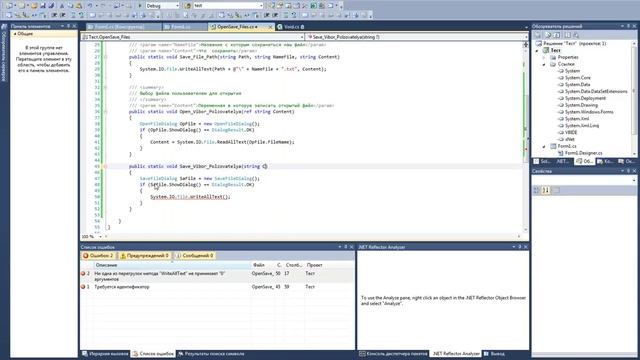Click the View Designer icon in Solution Explorer toolbar
This screenshot has width=640, height=360.
tap(576, 35)
